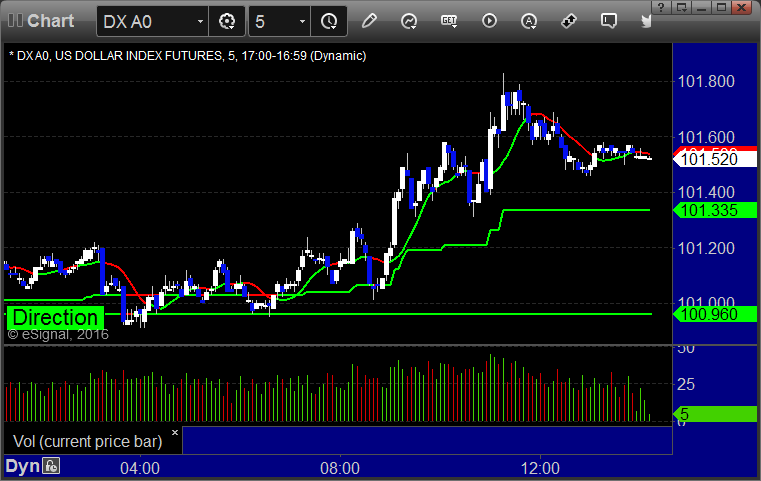Close the Vol (current price bar) panel
The height and width of the screenshot is (481, 761).
[x=175, y=432]
